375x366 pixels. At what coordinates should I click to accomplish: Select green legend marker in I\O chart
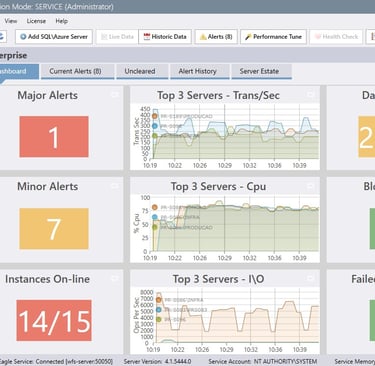[x=159, y=319]
